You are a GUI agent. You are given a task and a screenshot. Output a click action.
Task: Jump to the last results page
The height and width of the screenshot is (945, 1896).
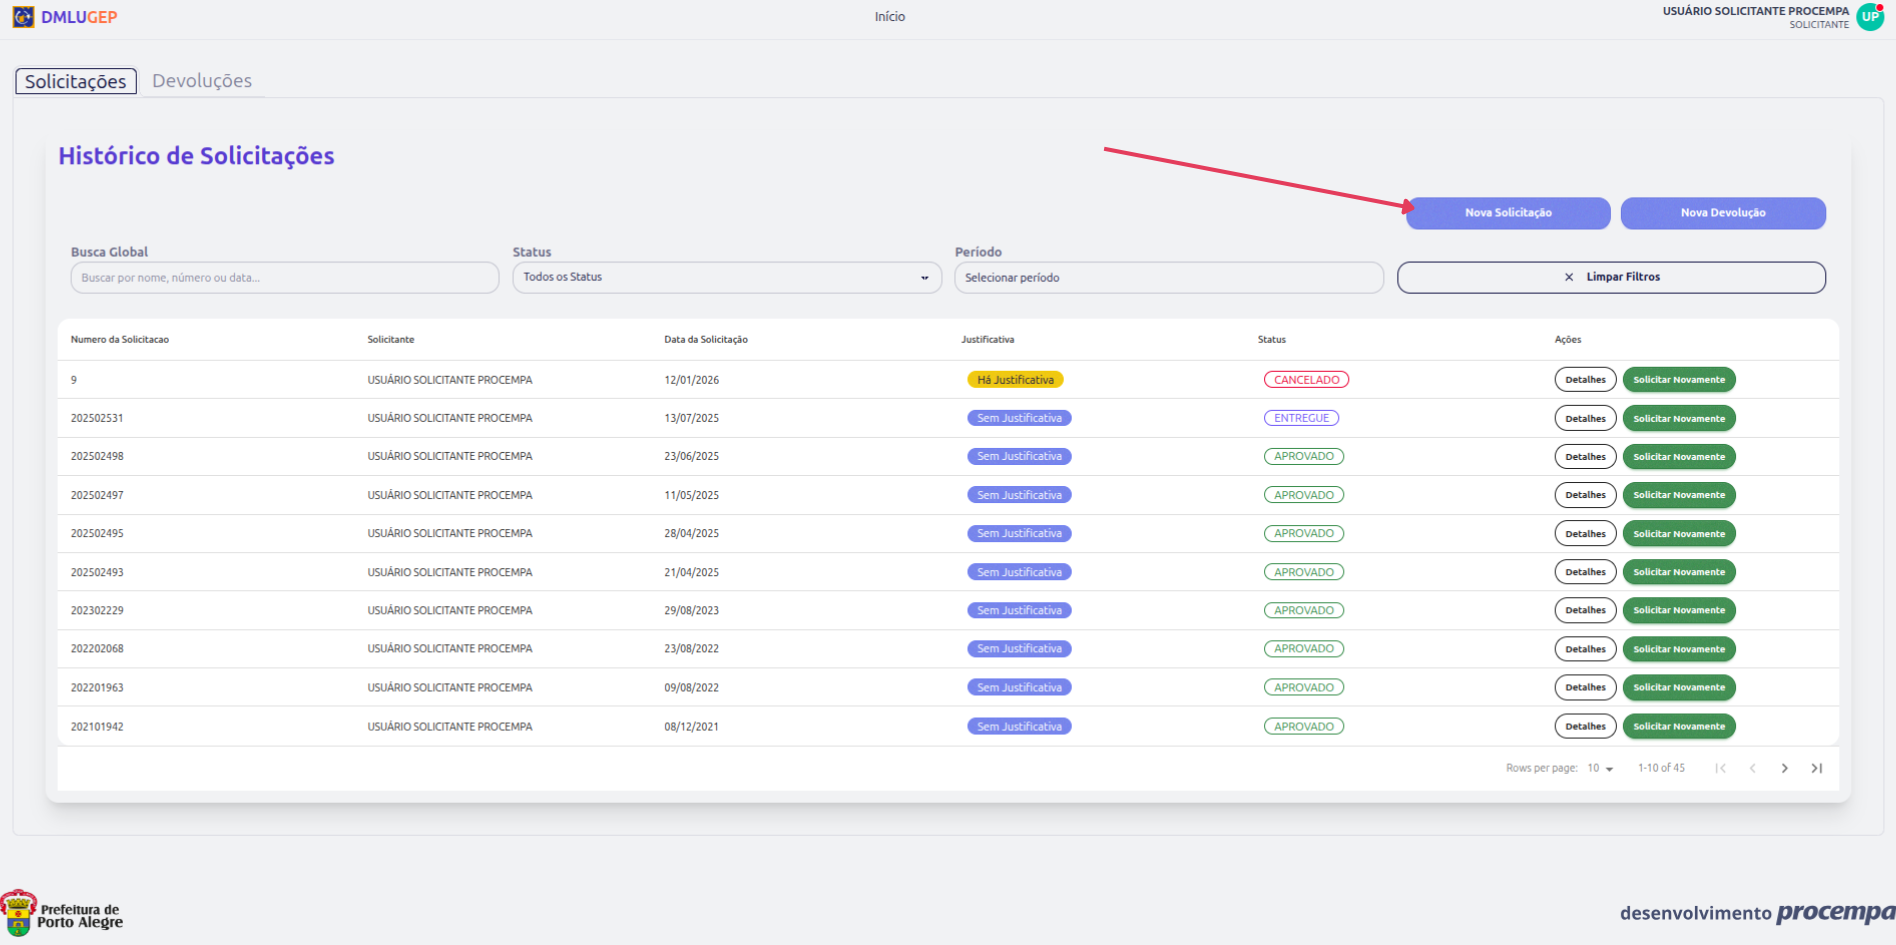[x=1816, y=768]
